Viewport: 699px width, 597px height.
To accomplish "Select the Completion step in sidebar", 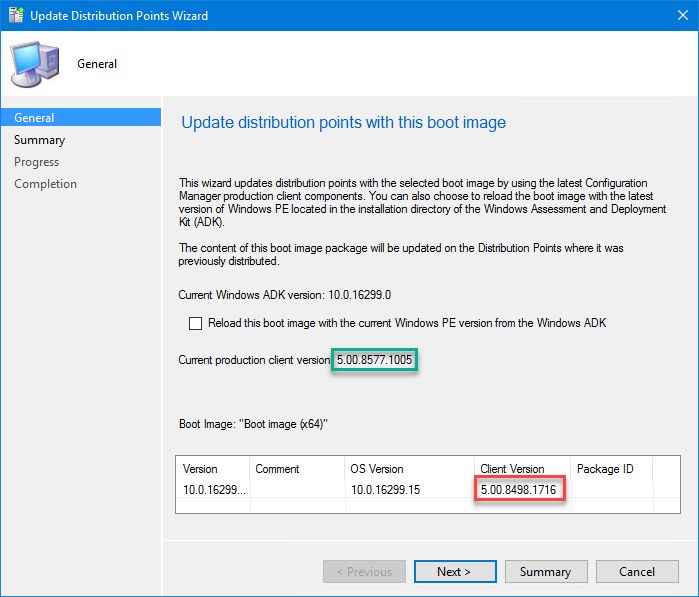I will [x=45, y=184].
